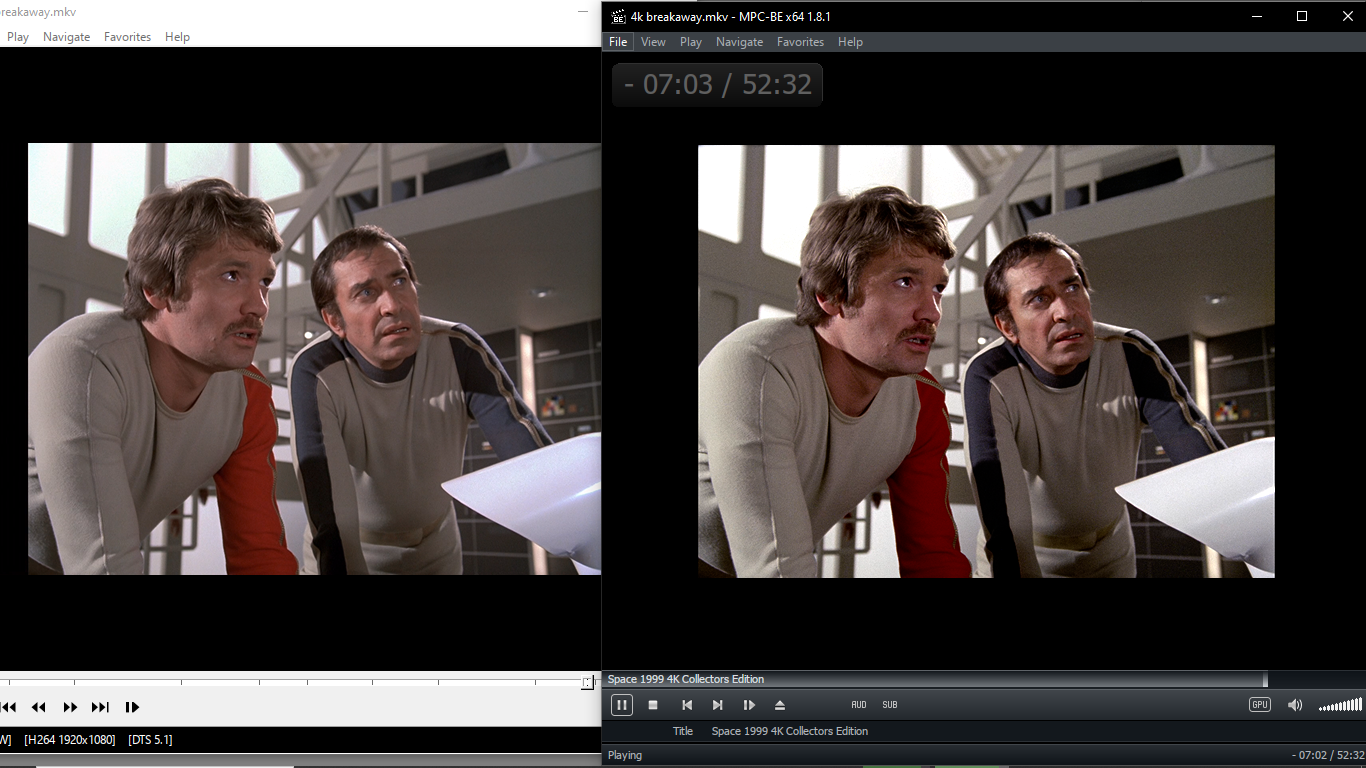Open the Play menu in MPC-BE
1366x768 pixels.
click(x=691, y=42)
